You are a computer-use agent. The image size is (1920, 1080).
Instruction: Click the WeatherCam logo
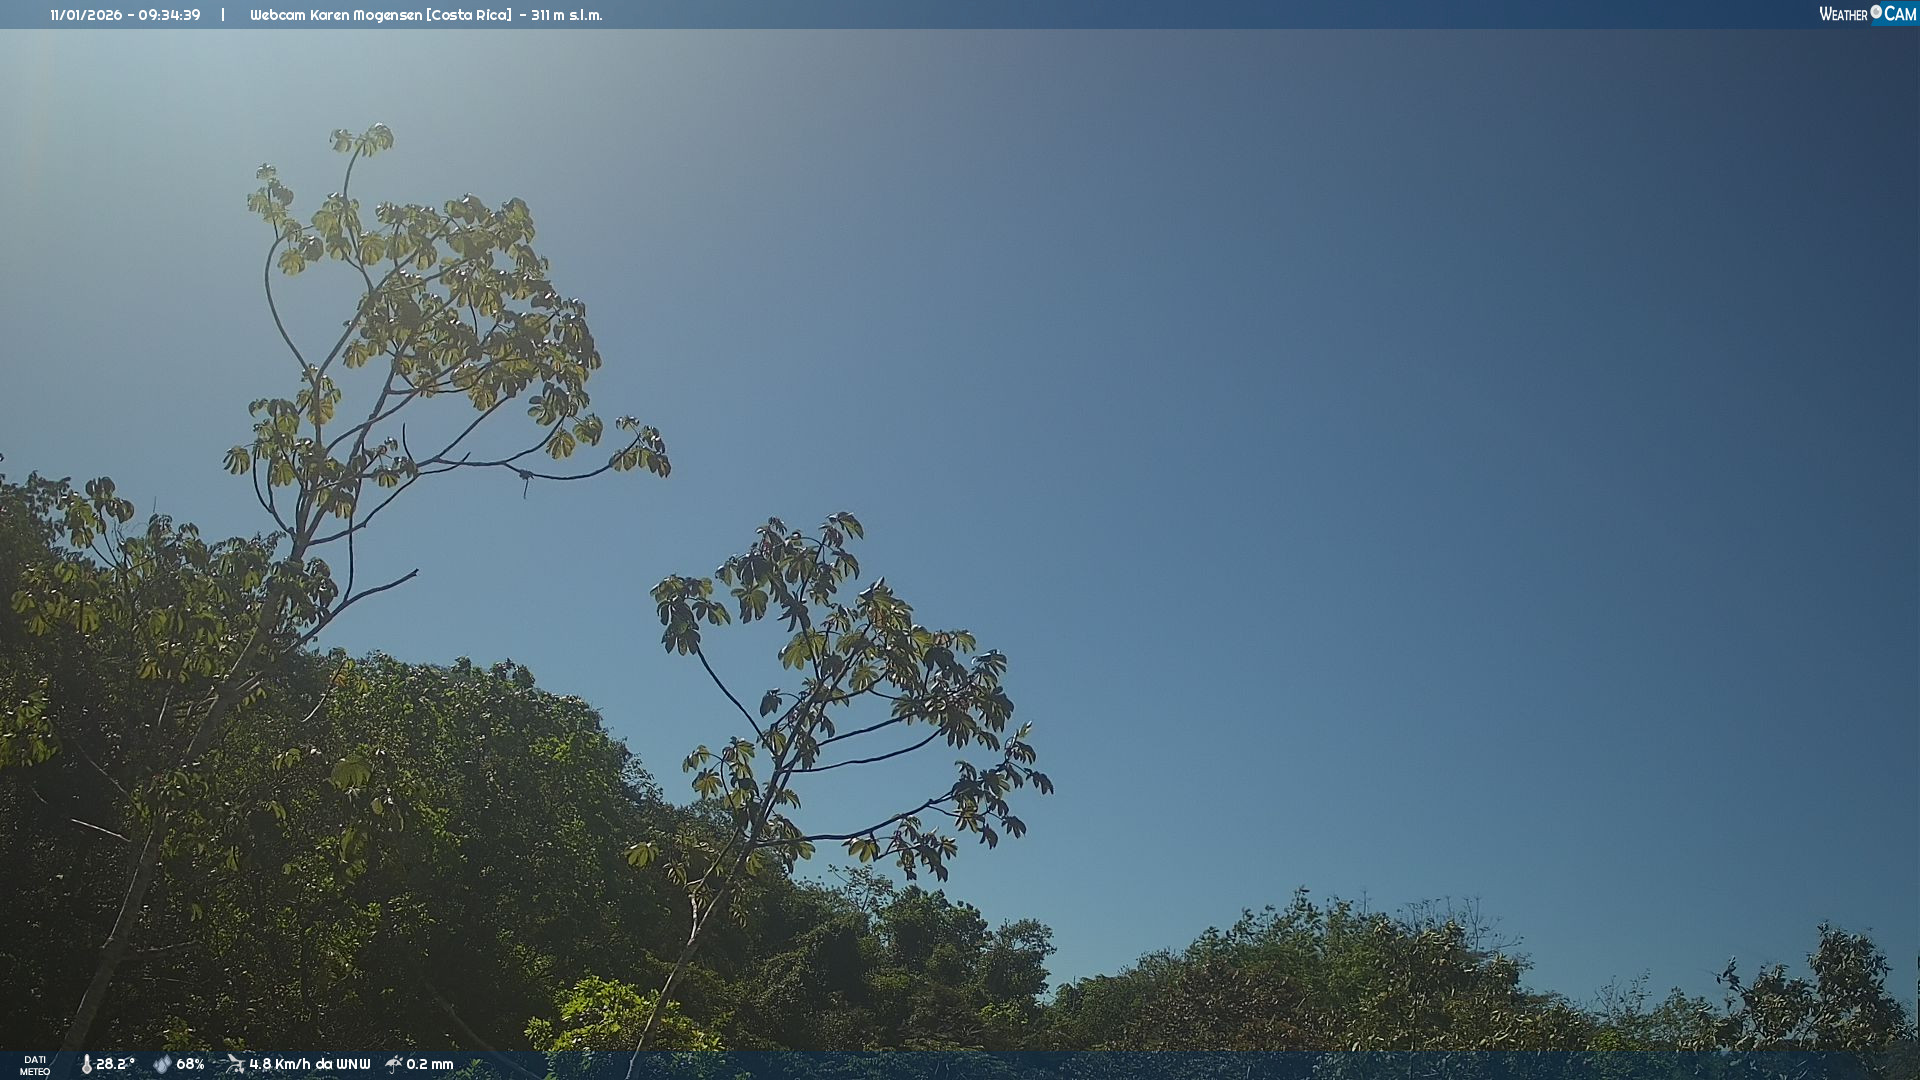(x=1866, y=14)
